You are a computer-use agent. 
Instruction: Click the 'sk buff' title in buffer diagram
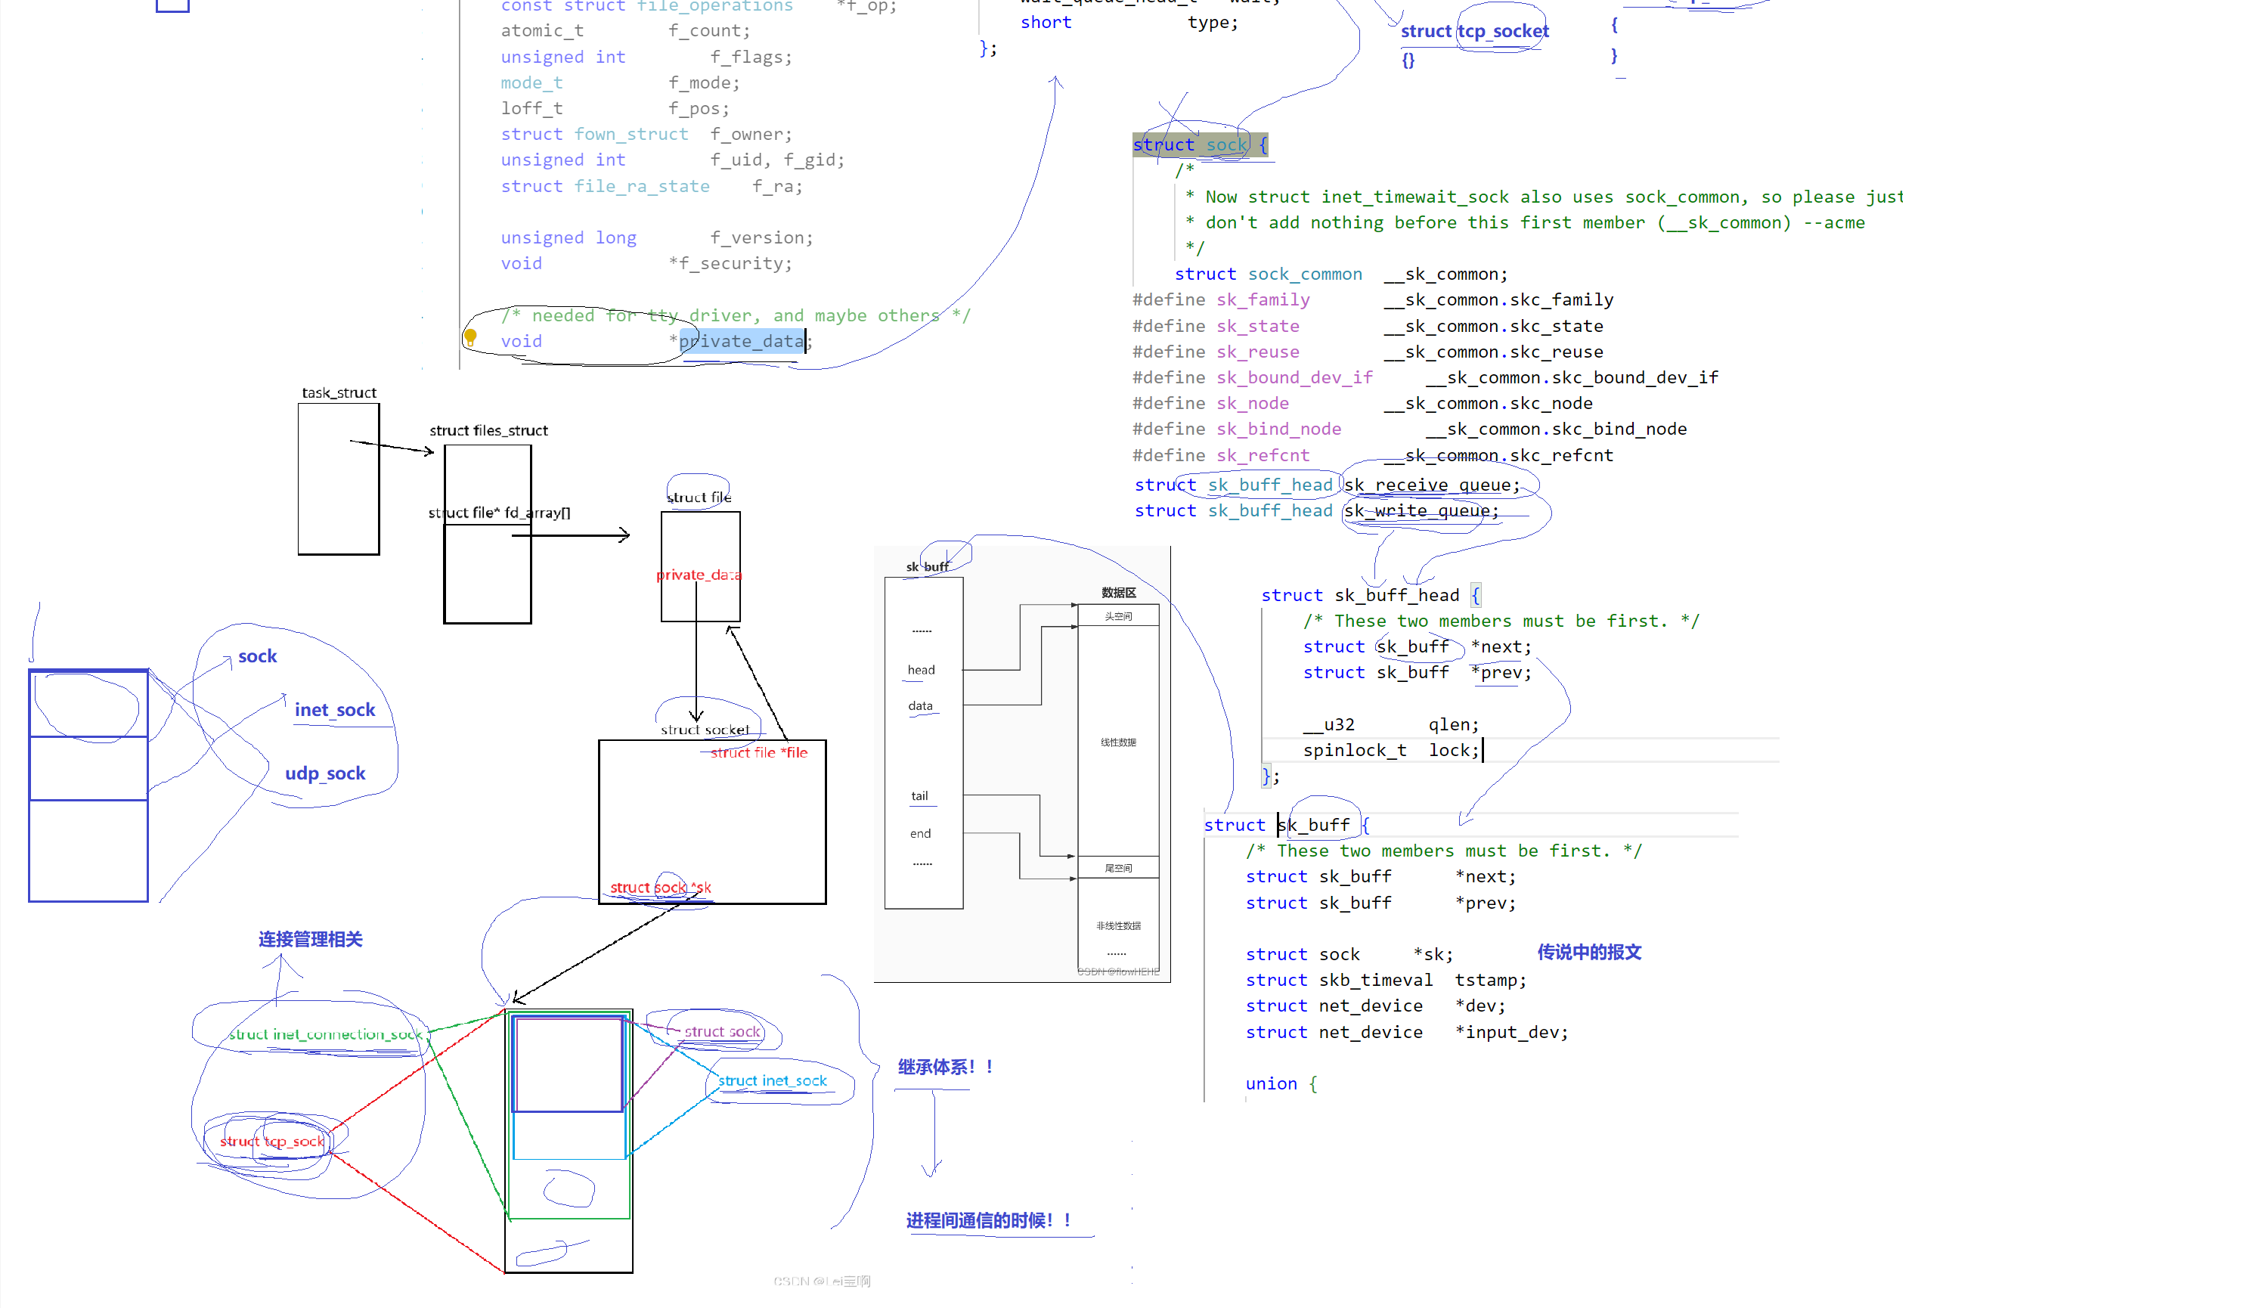tap(927, 567)
